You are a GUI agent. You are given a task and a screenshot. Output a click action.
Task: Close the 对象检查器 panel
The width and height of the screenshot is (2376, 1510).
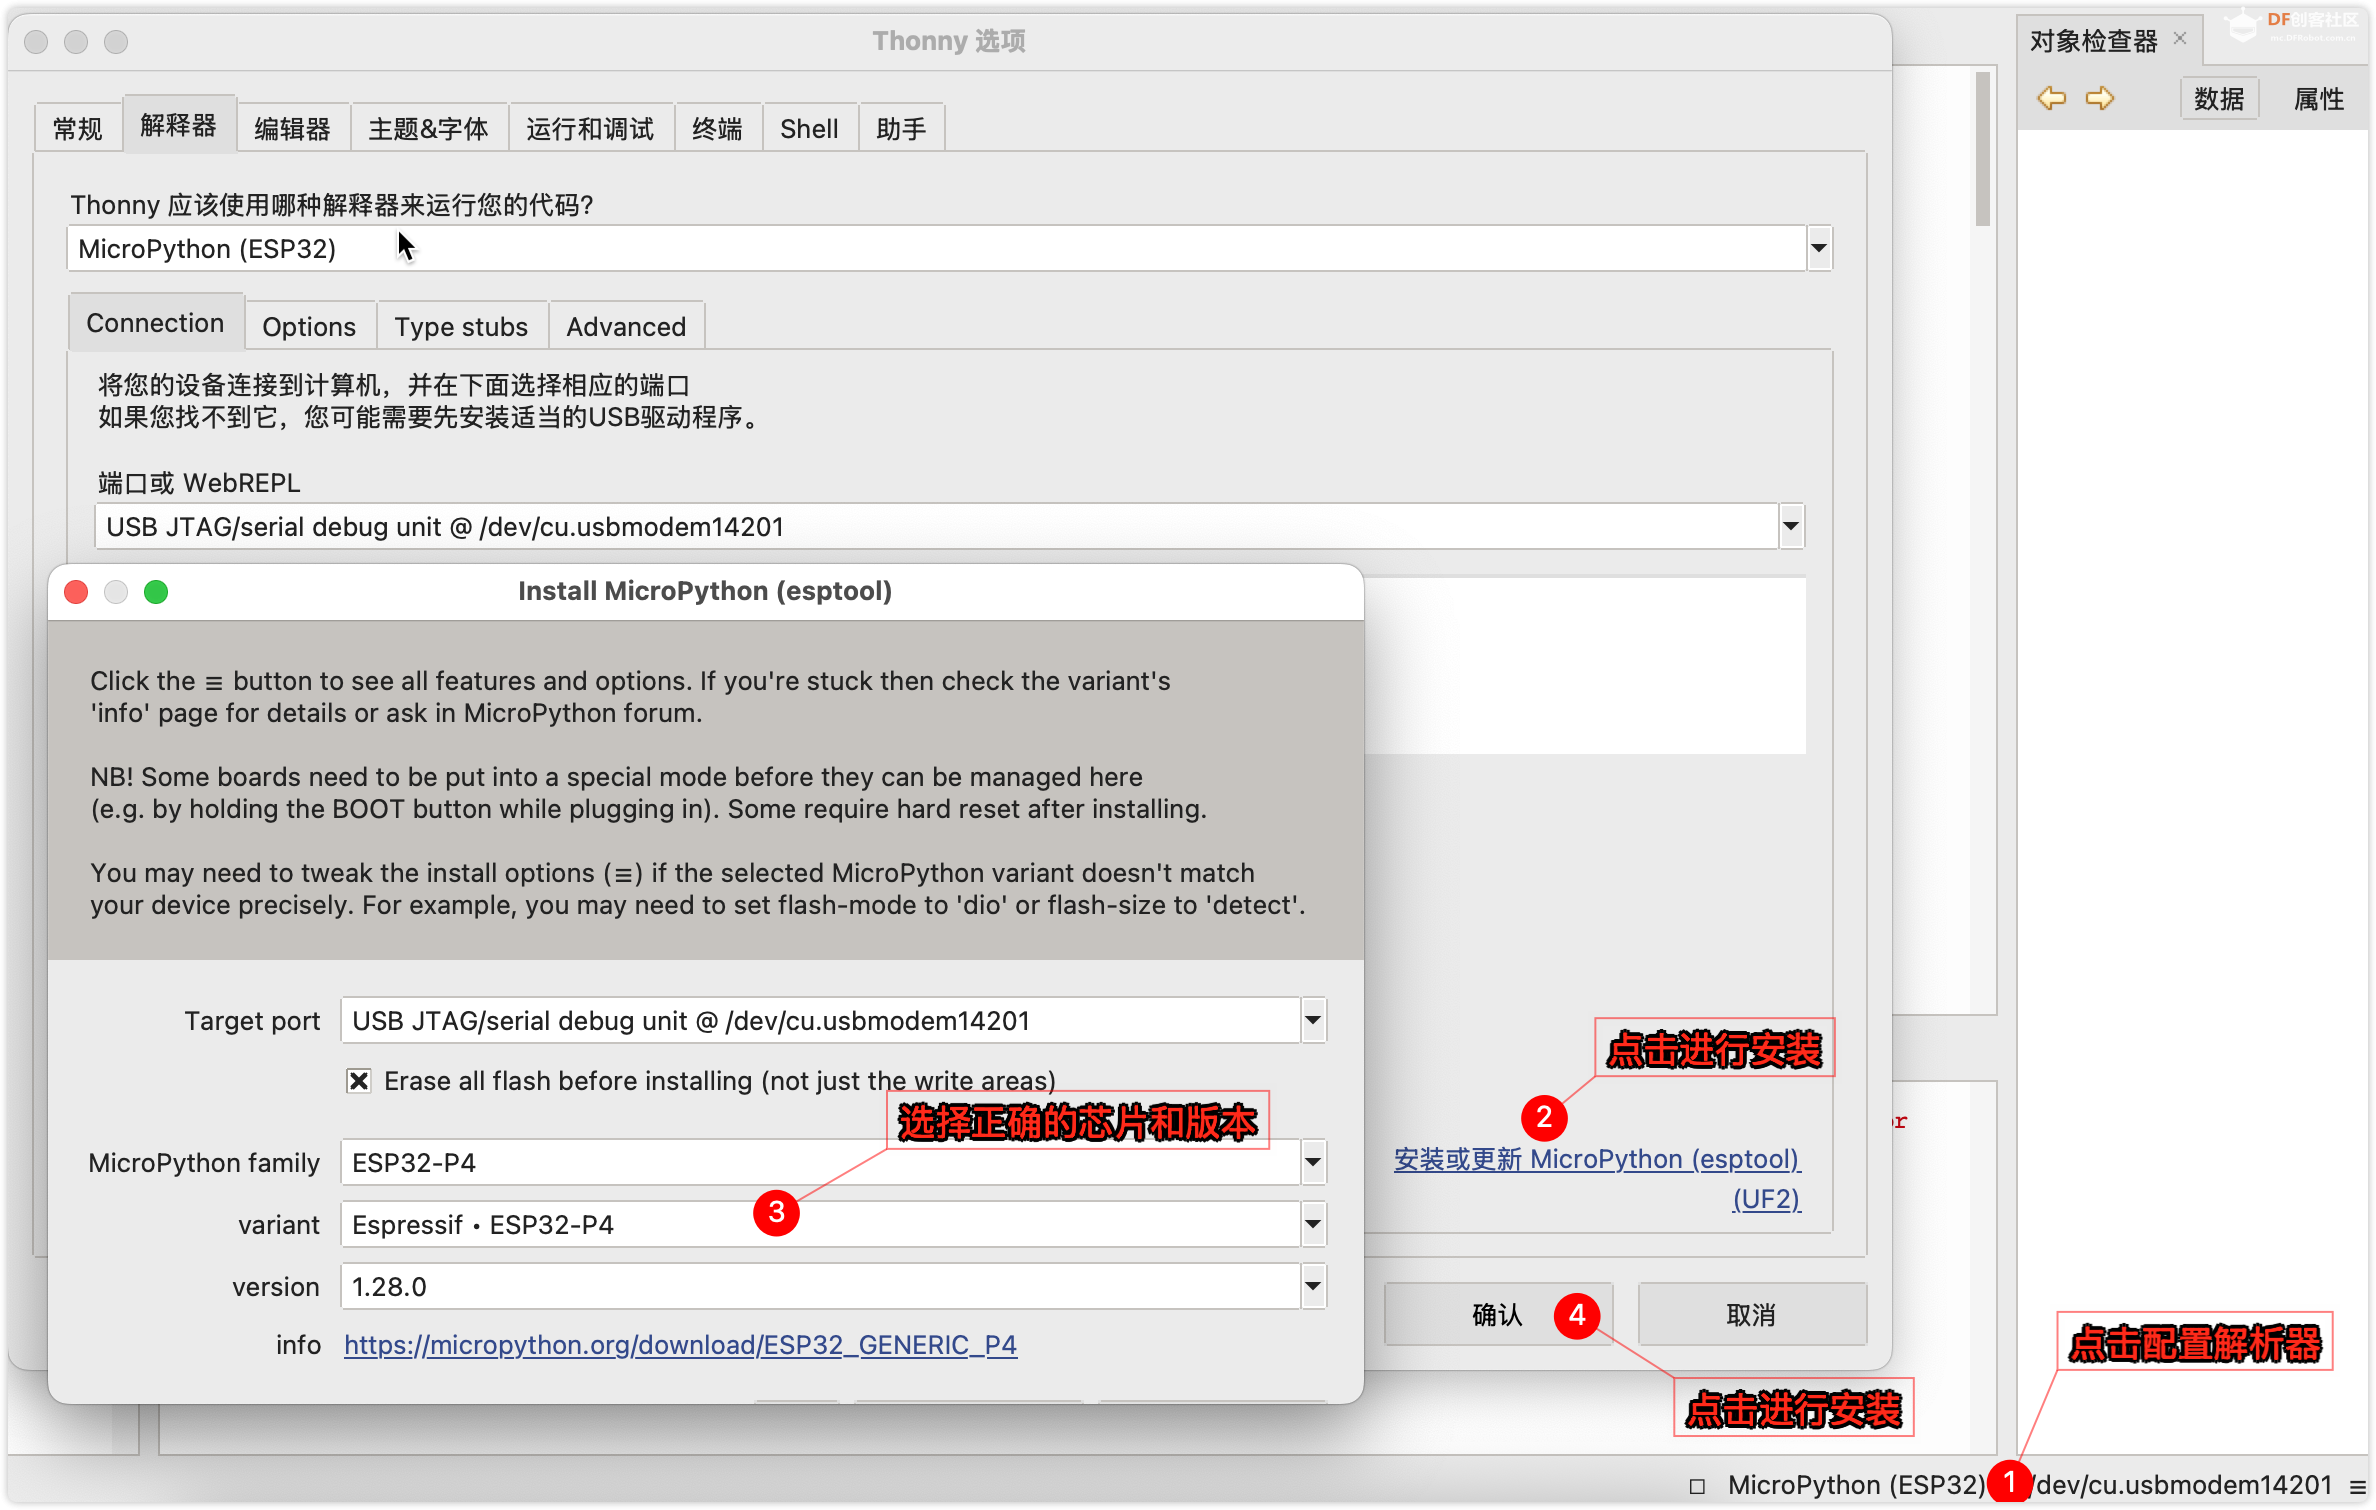coord(2180,39)
